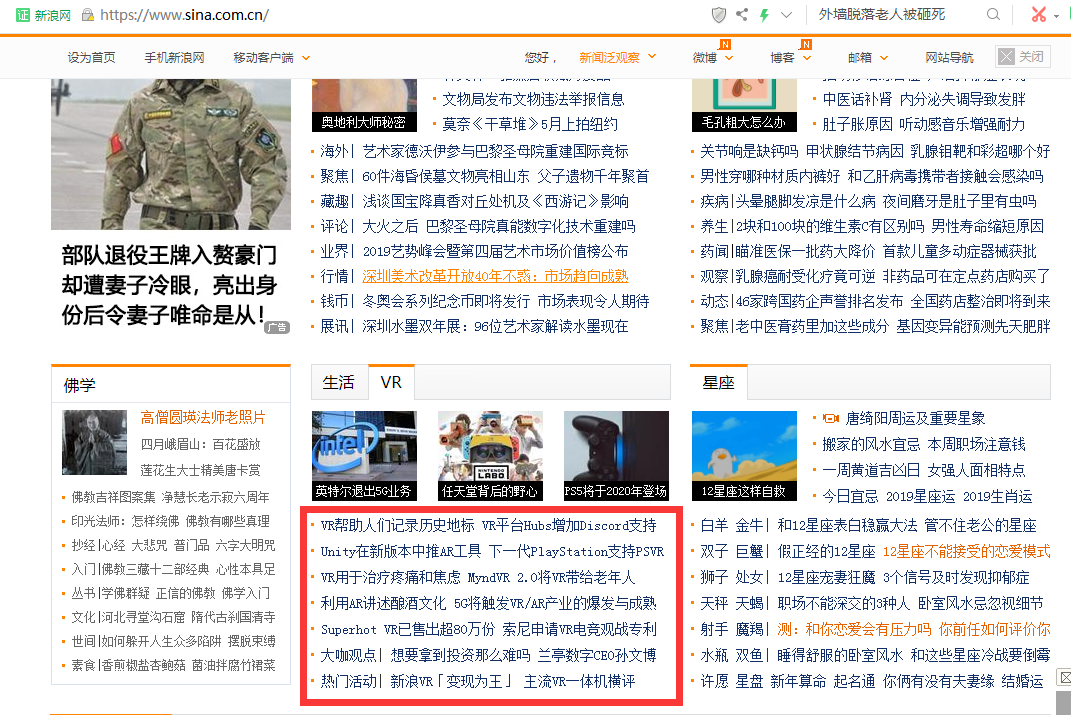Open the 佛学 section header
Image resolution: width=1071 pixels, height=715 pixels.
pos(80,385)
